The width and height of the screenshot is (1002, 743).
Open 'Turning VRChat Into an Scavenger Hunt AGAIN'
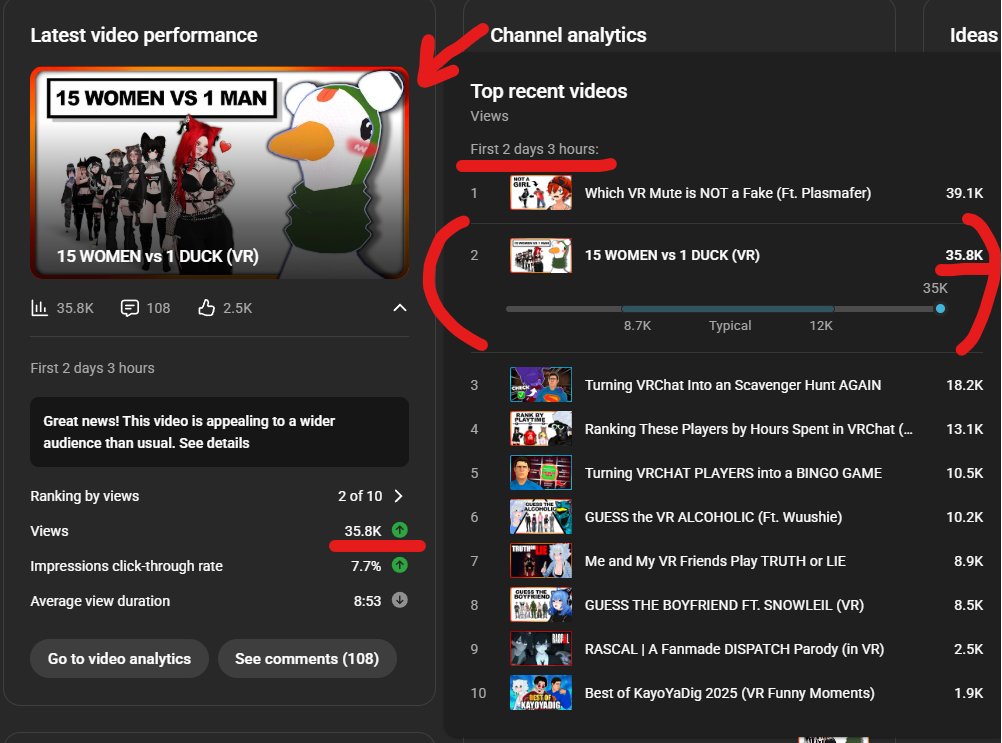(x=733, y=385)
